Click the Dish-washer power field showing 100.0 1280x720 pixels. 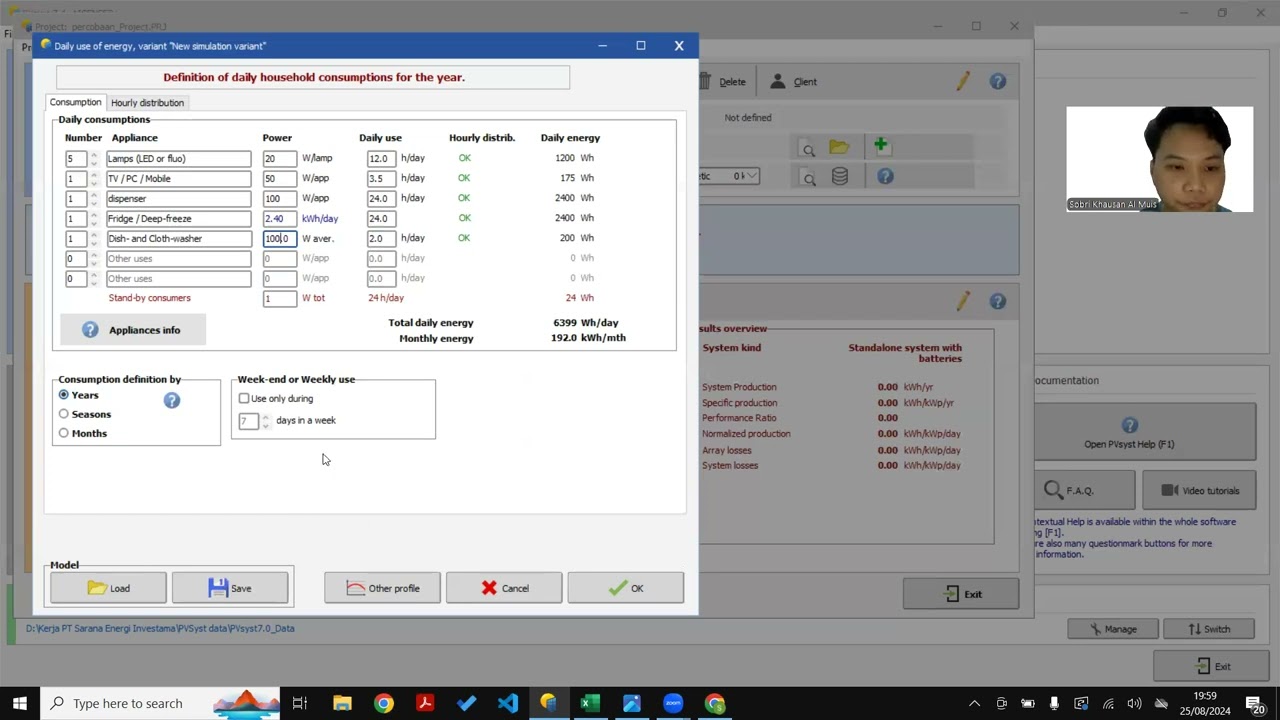[x=280, y=238]
